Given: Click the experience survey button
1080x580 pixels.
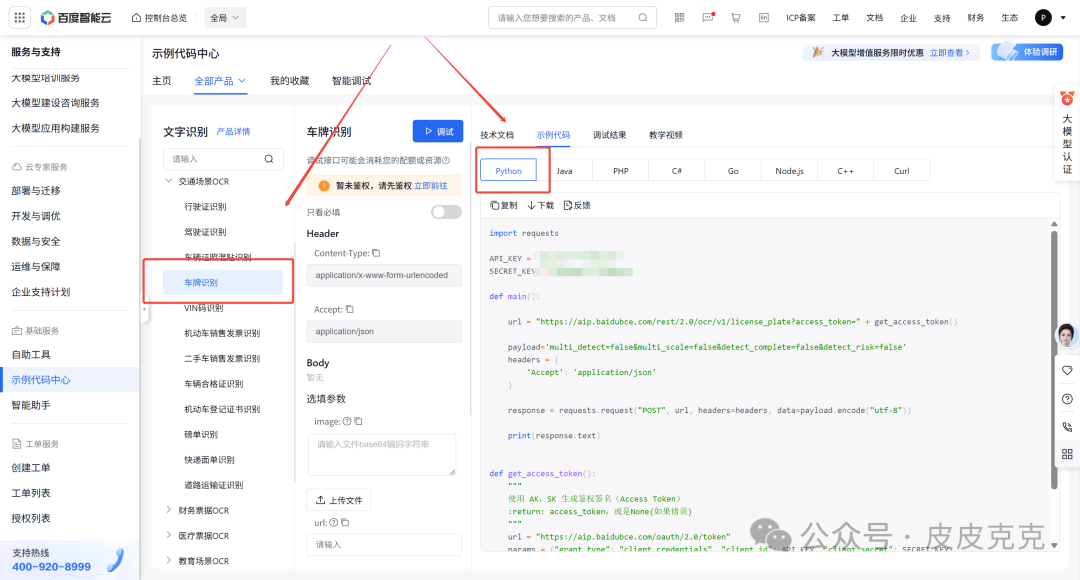Looking at the screenshot, I should pyautogui.click(x=1027, y=52).
